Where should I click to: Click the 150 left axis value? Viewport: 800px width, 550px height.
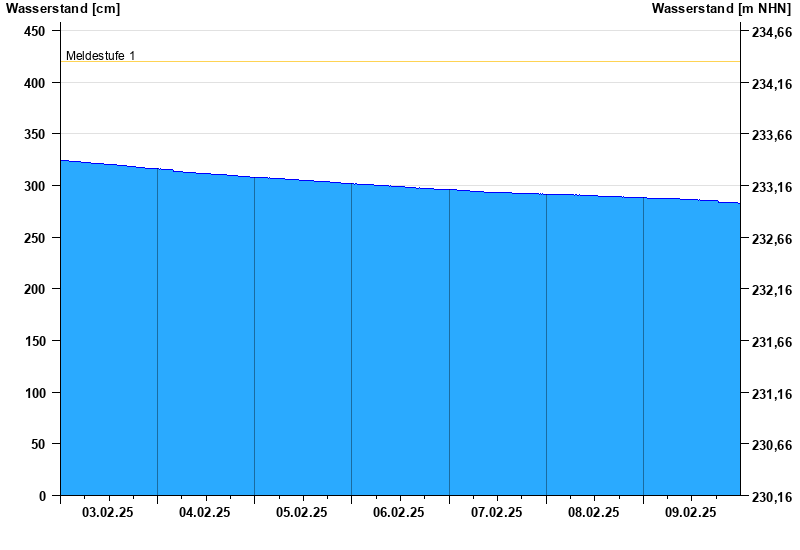35,341
